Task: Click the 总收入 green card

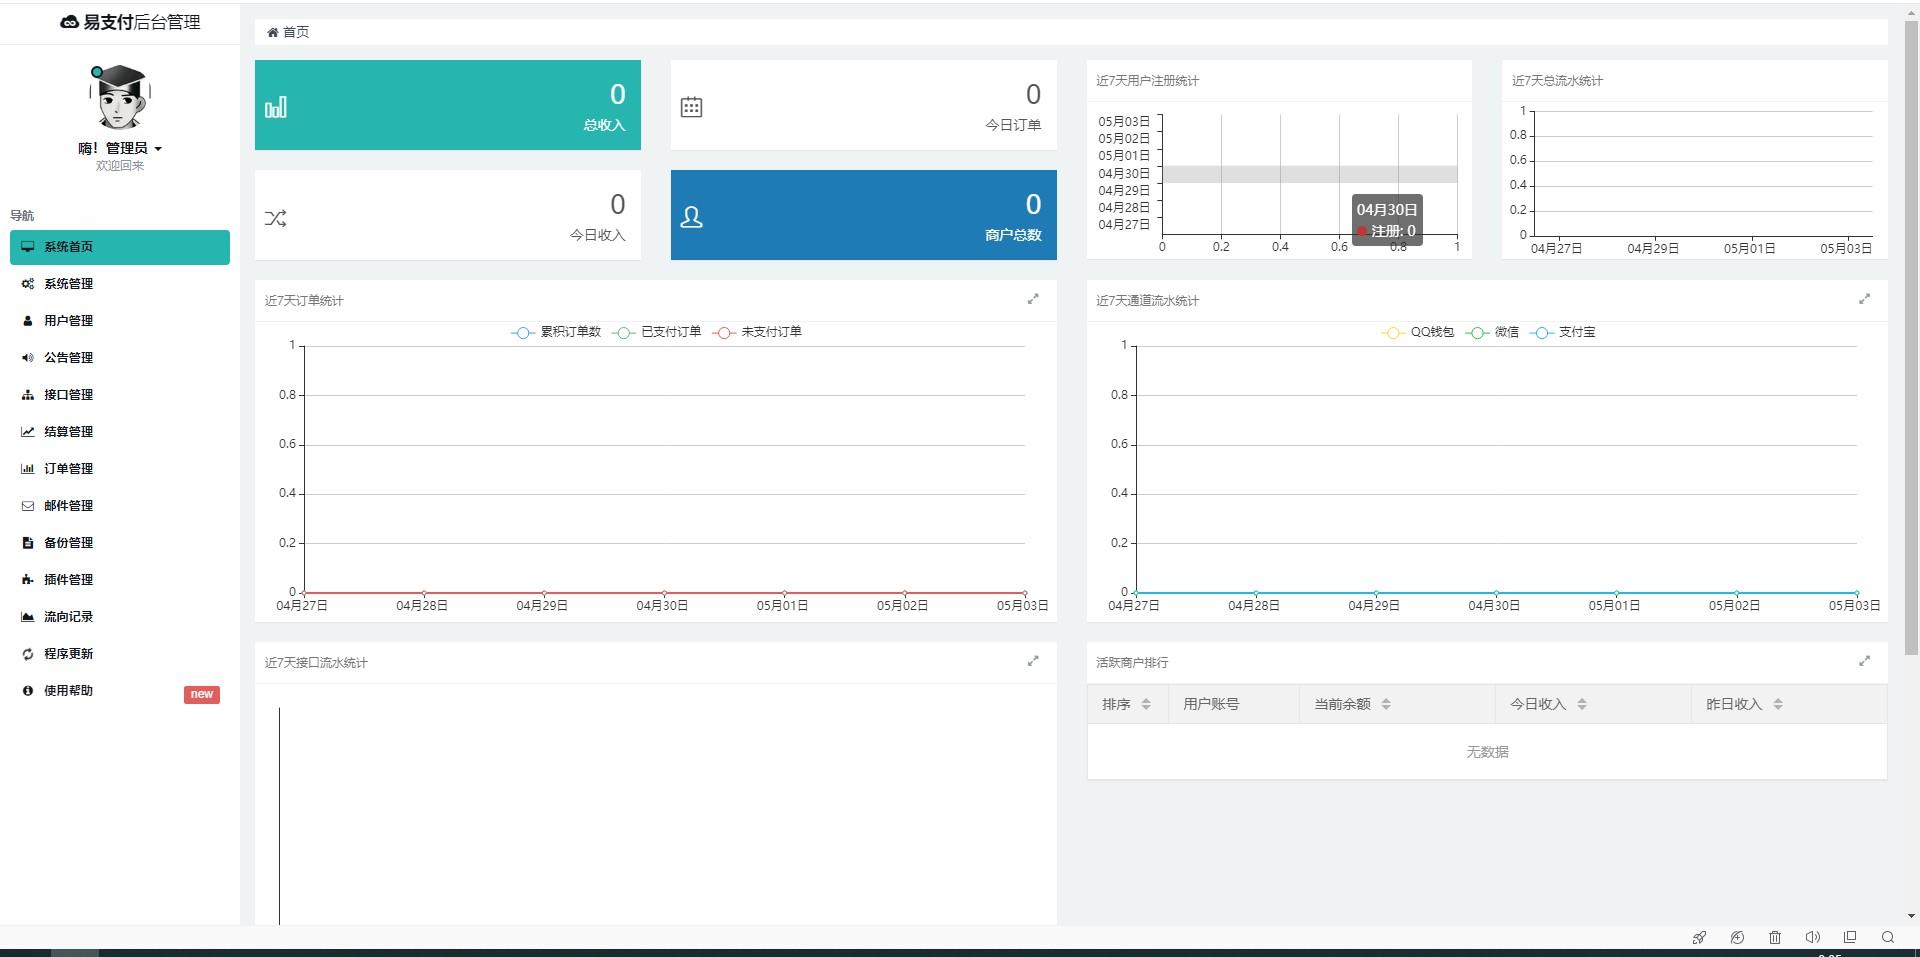Action: click(448, 105)
